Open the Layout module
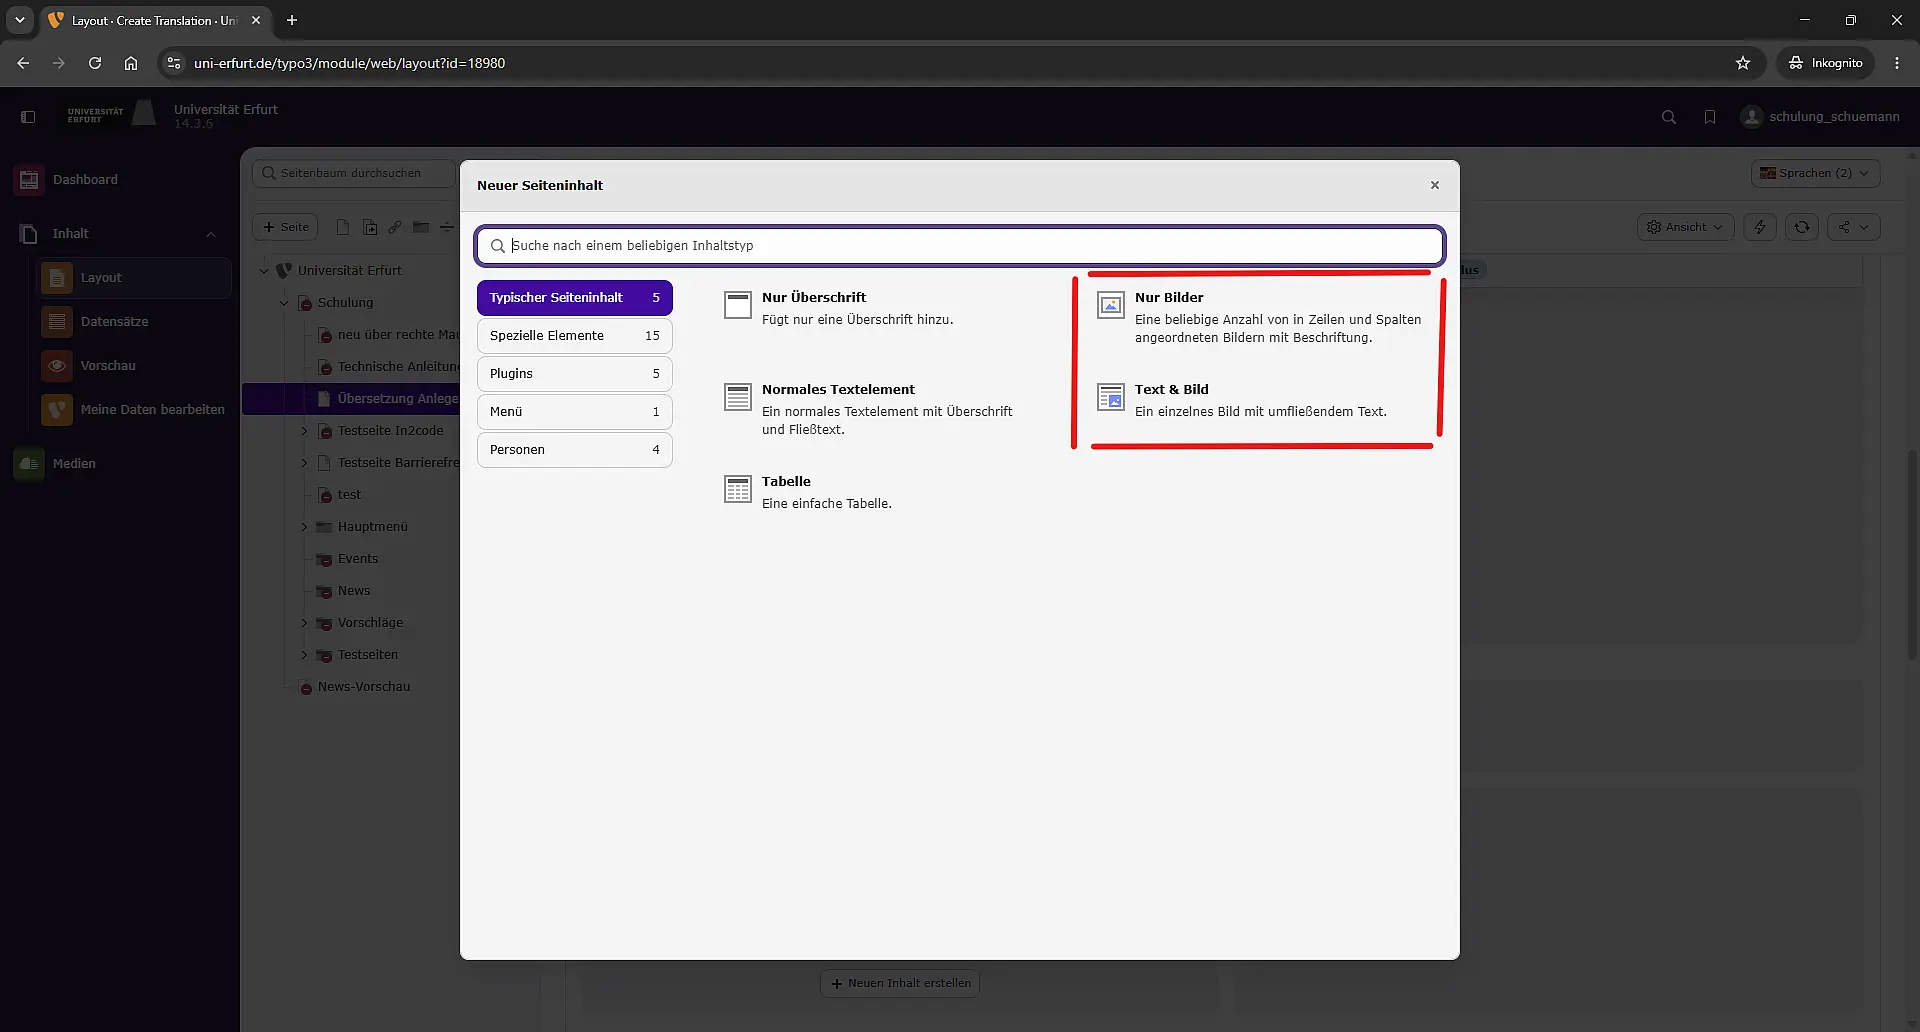 coord(134,278)
